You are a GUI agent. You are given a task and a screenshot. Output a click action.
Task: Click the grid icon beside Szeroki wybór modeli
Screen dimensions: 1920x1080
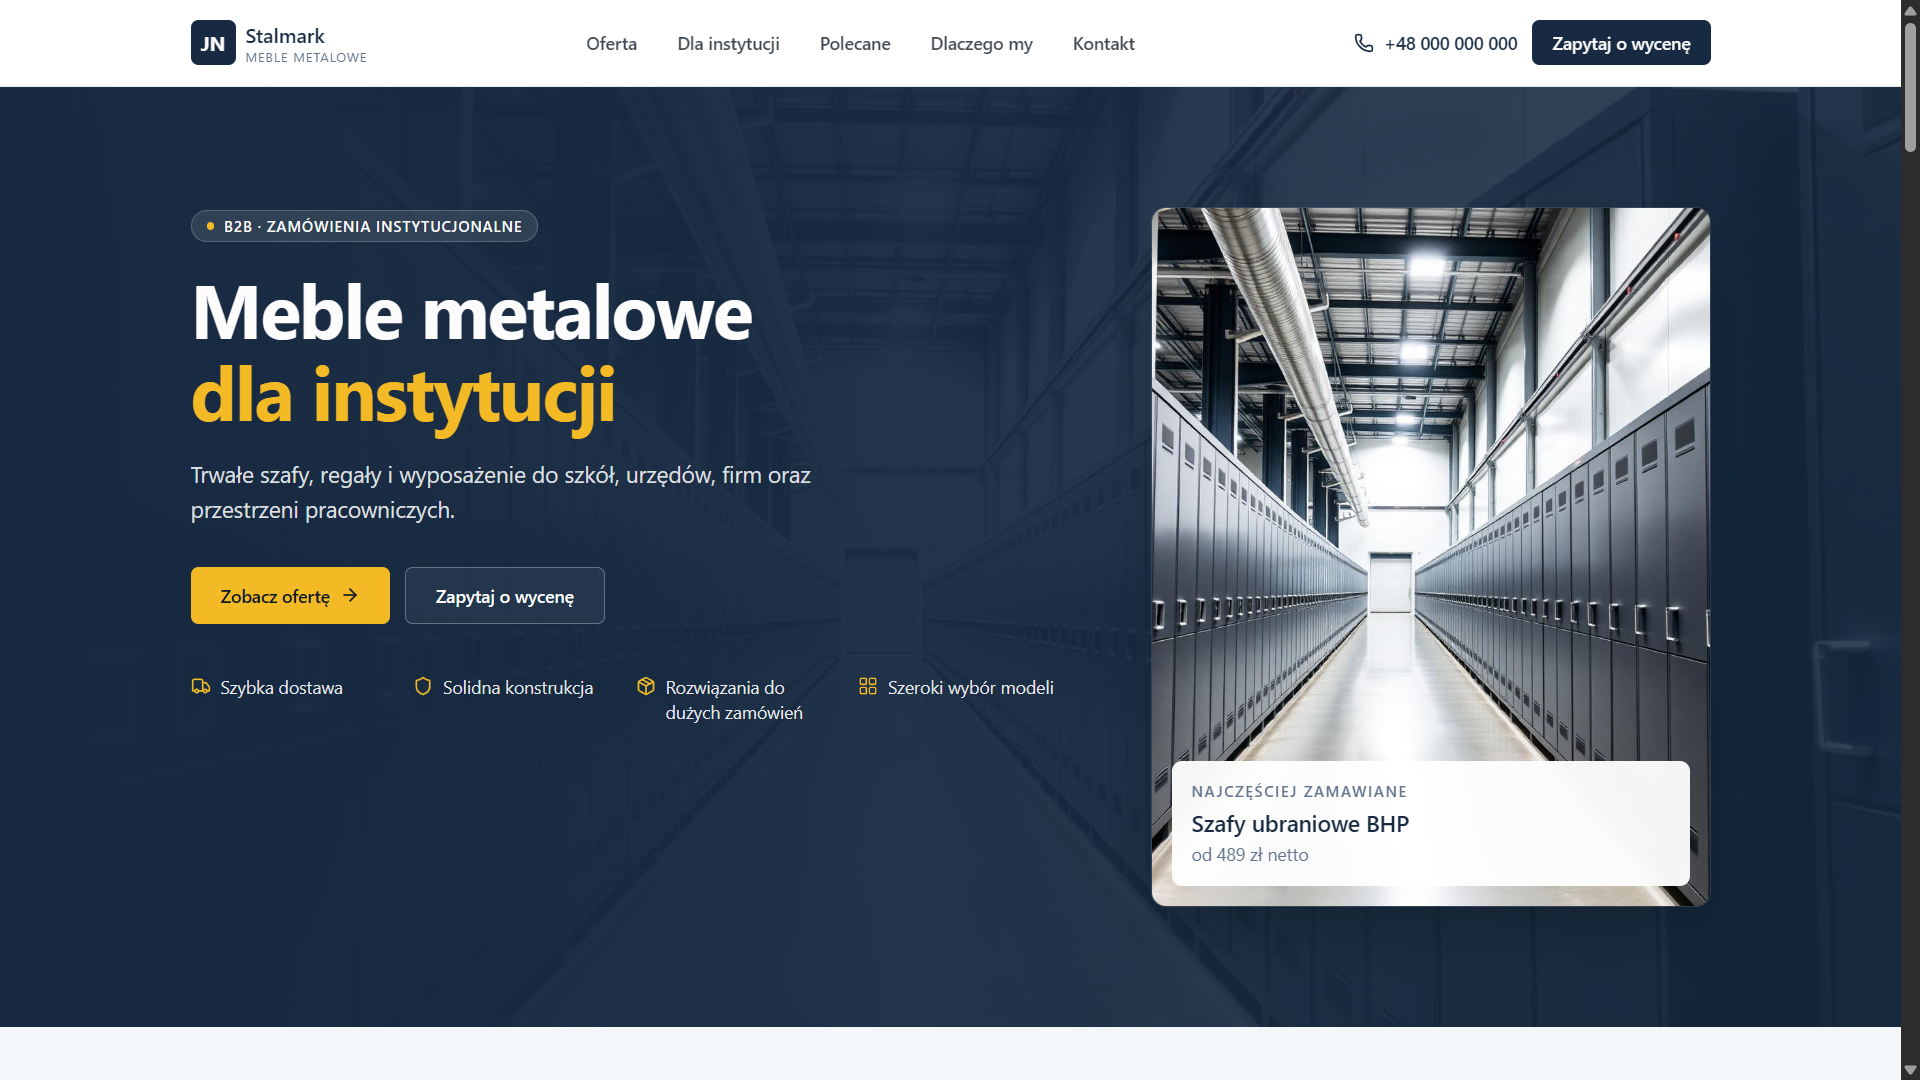868,686
